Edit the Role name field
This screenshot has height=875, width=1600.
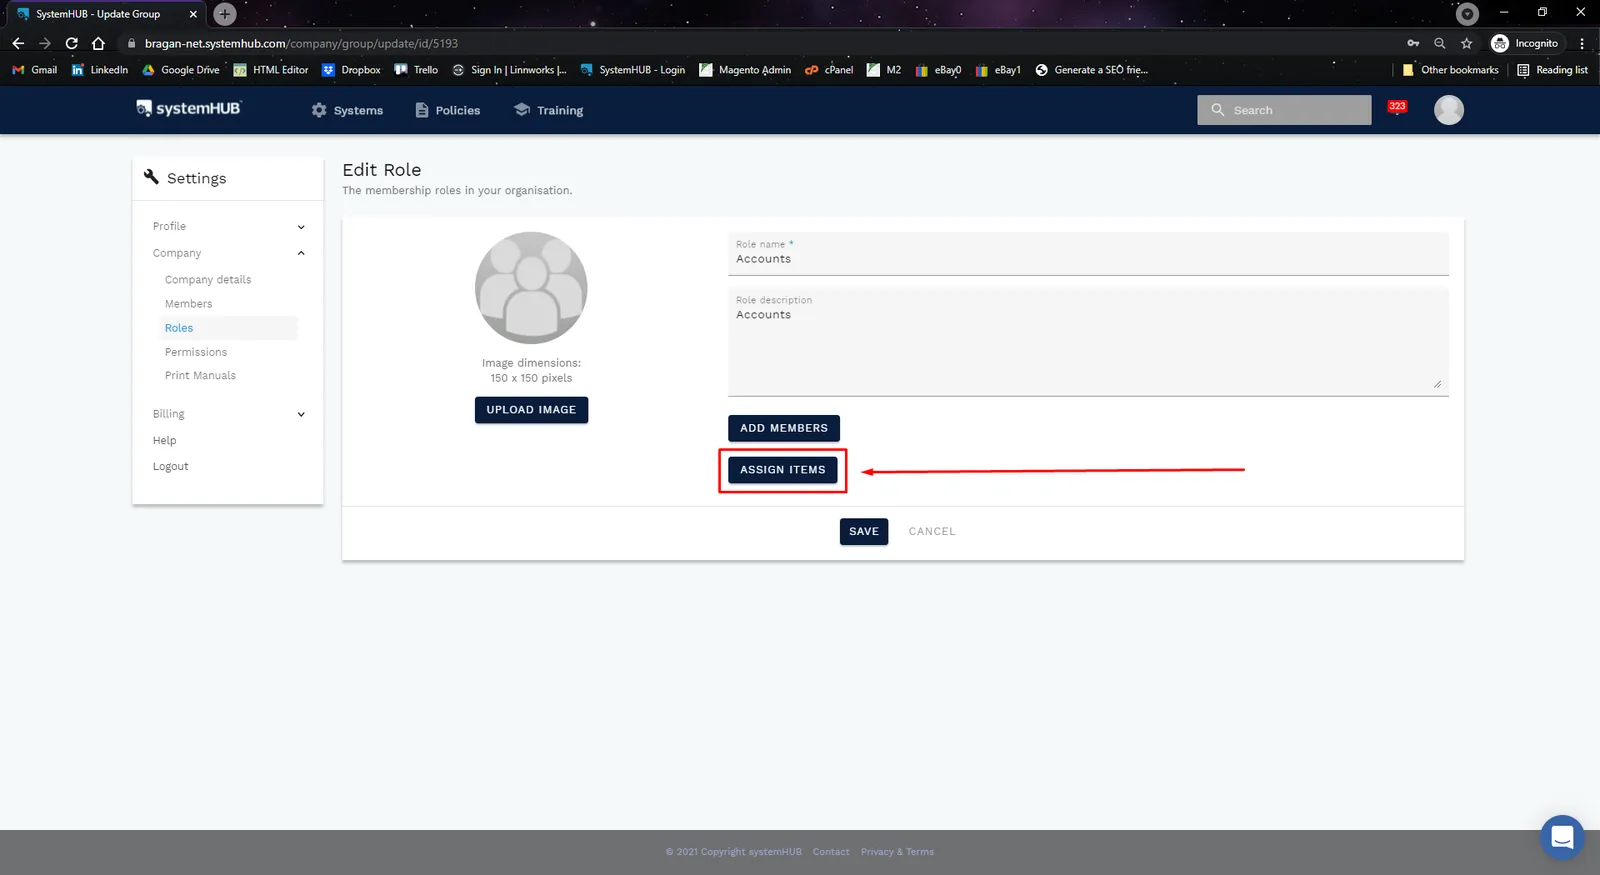pos(1088,254)
